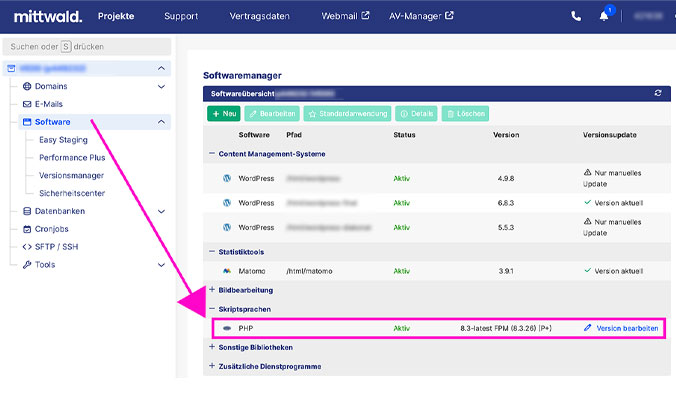Click the /html/matomo path
This screenshot has width=676, height=408.
309,271
